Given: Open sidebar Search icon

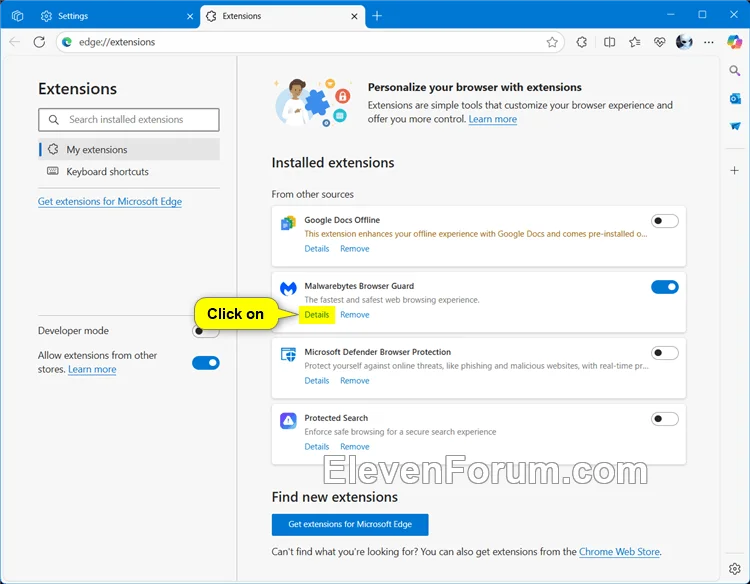Looking at the screenshot, I should click(x=735, y=71).
